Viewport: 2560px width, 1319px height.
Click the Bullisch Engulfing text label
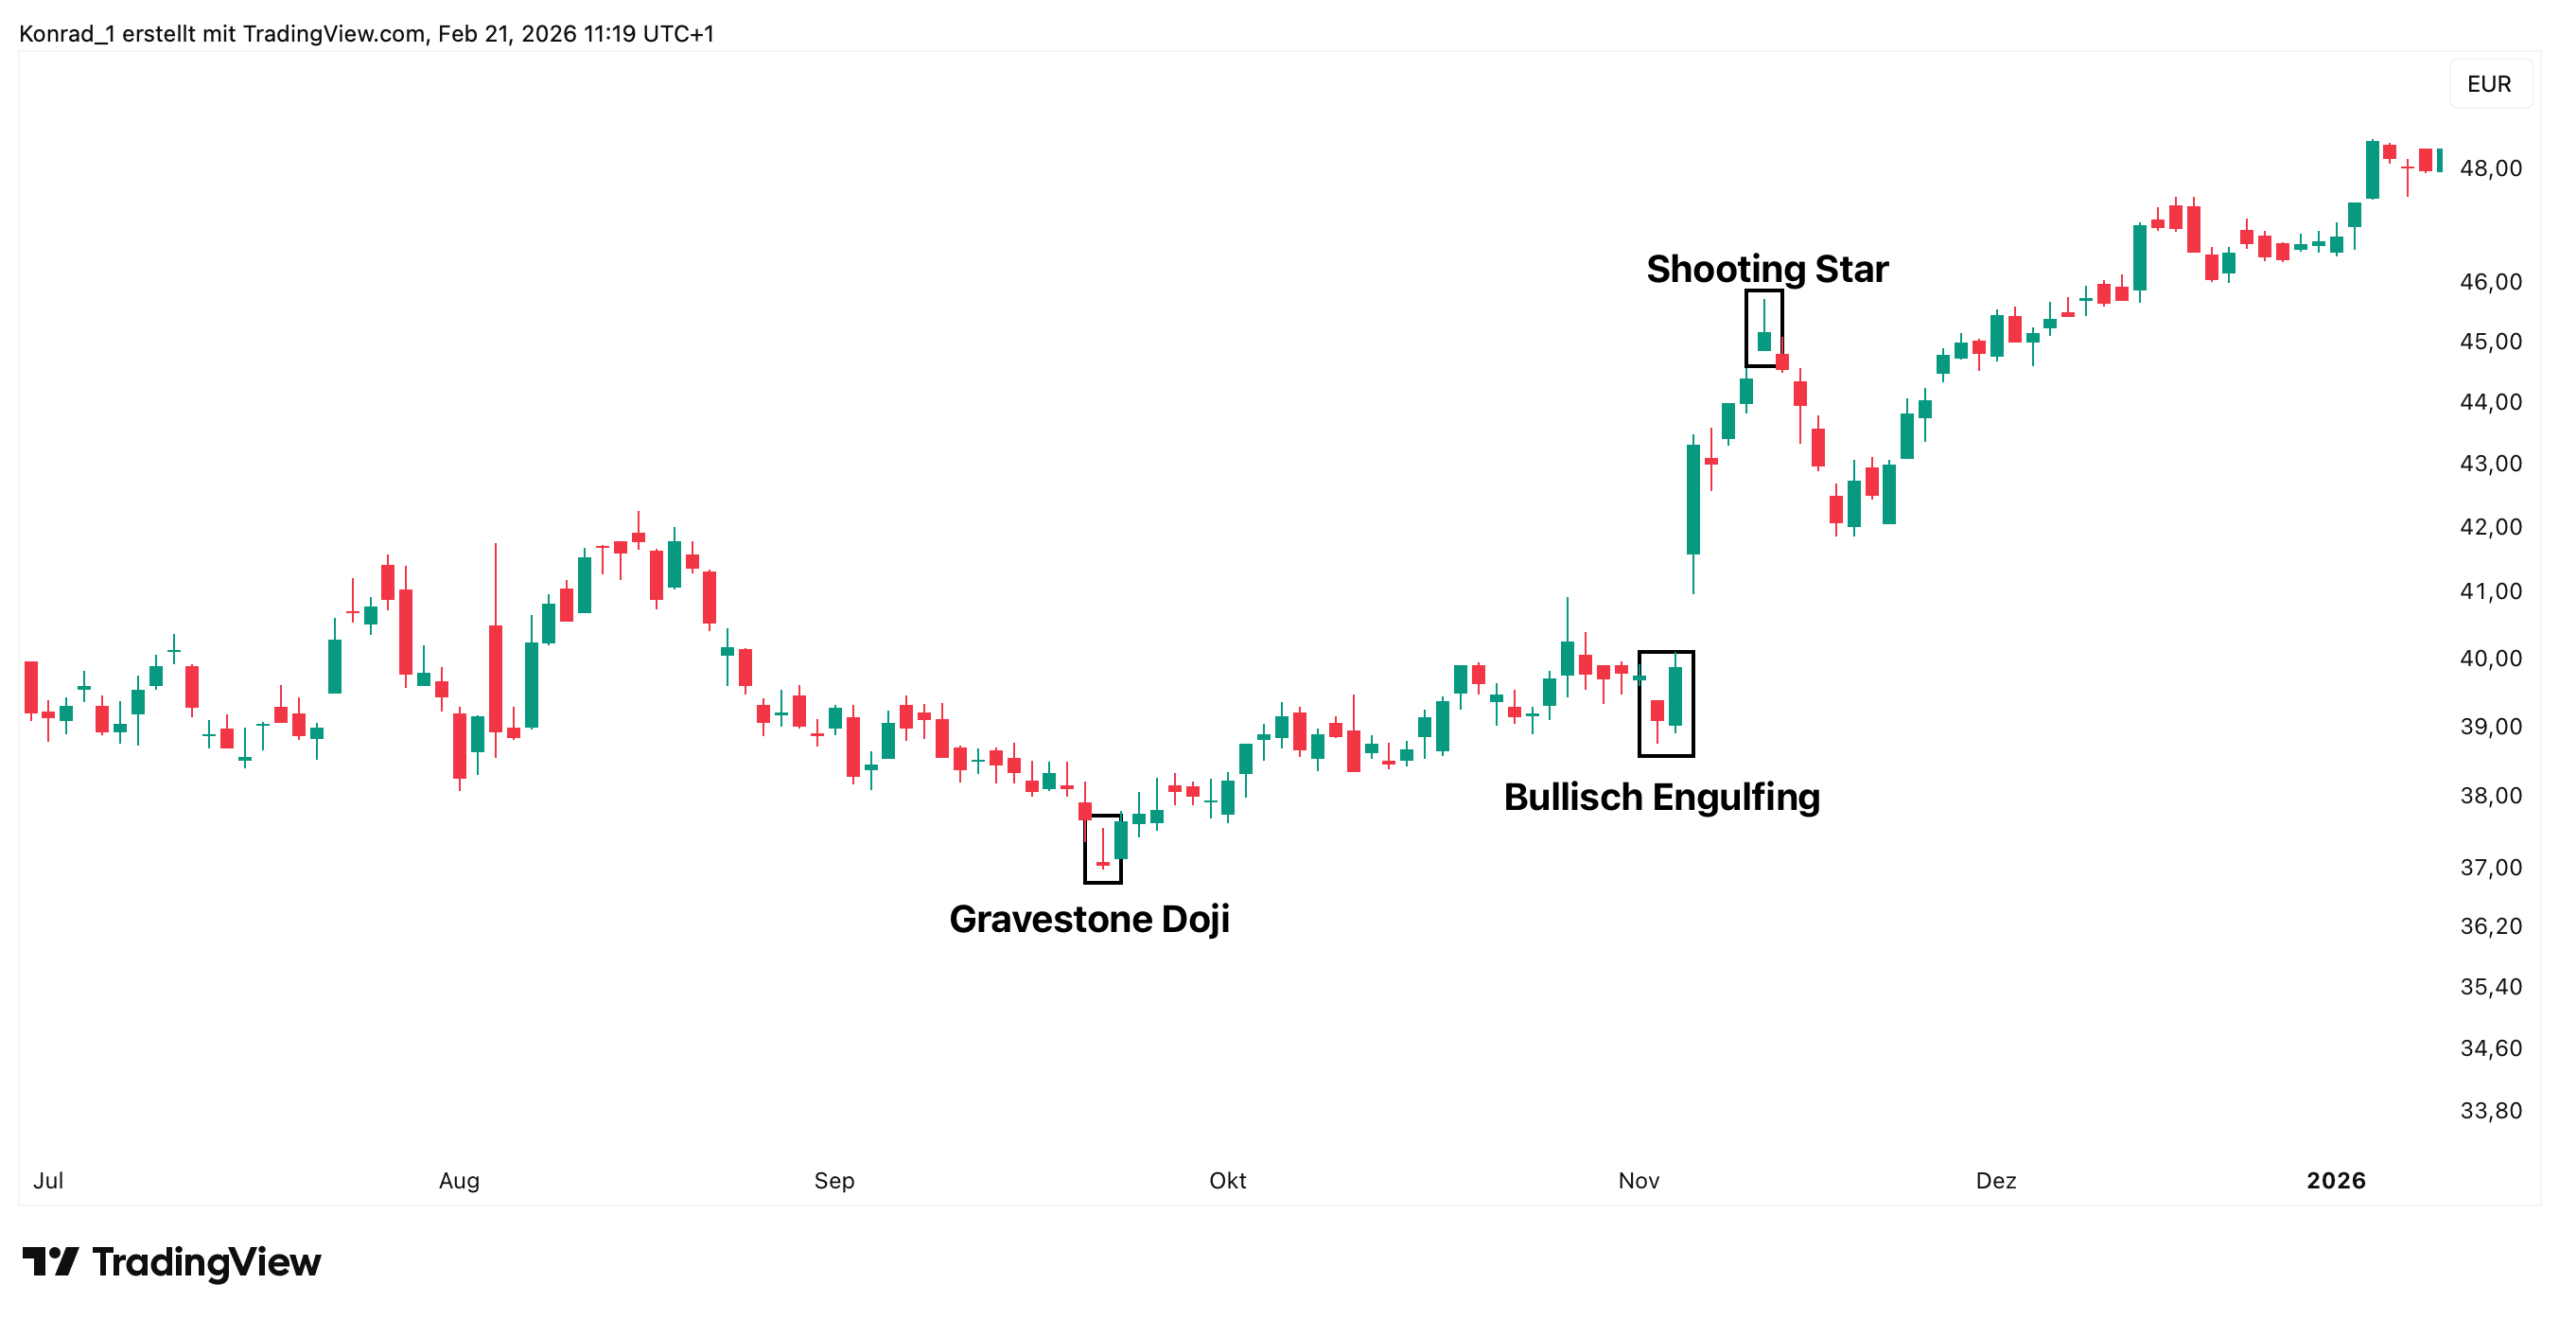[x=1660, y=797]
